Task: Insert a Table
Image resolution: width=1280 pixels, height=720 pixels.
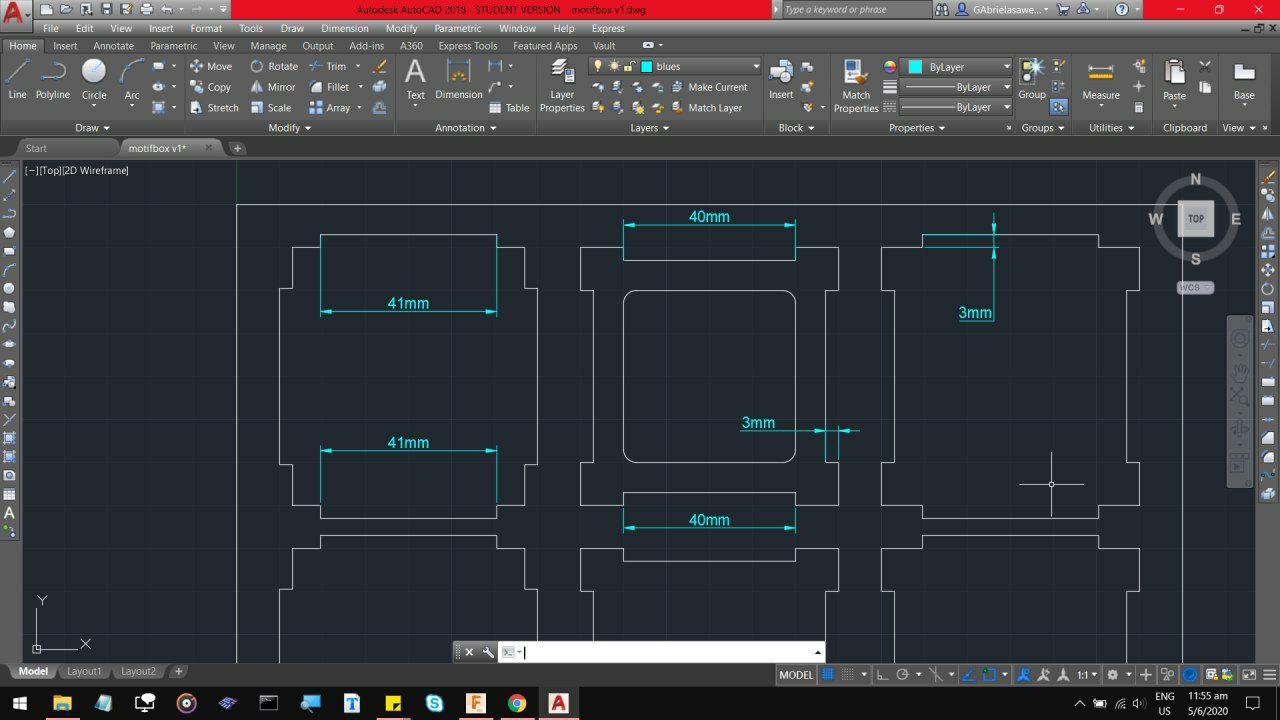Action: coord(509,108)
